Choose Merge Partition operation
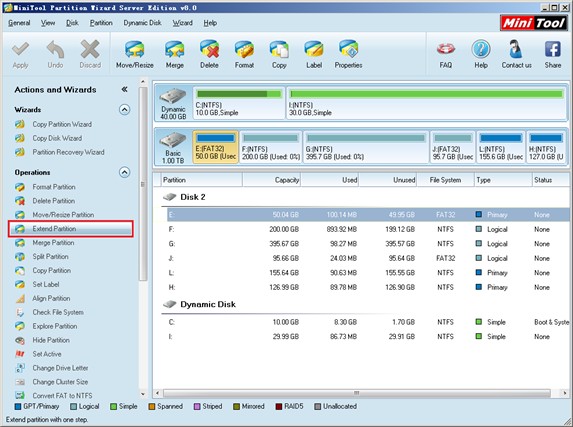The image size is (573, 427). pos(53,243)
